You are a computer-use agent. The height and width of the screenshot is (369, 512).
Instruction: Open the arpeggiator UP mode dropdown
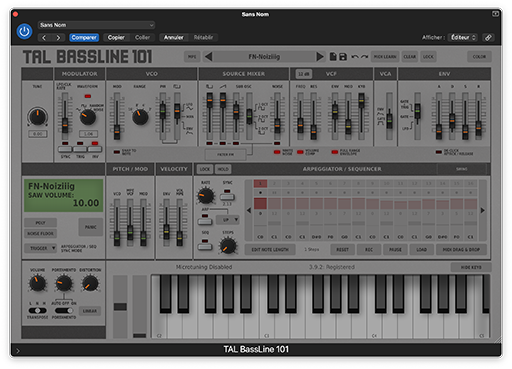(228, 220)
